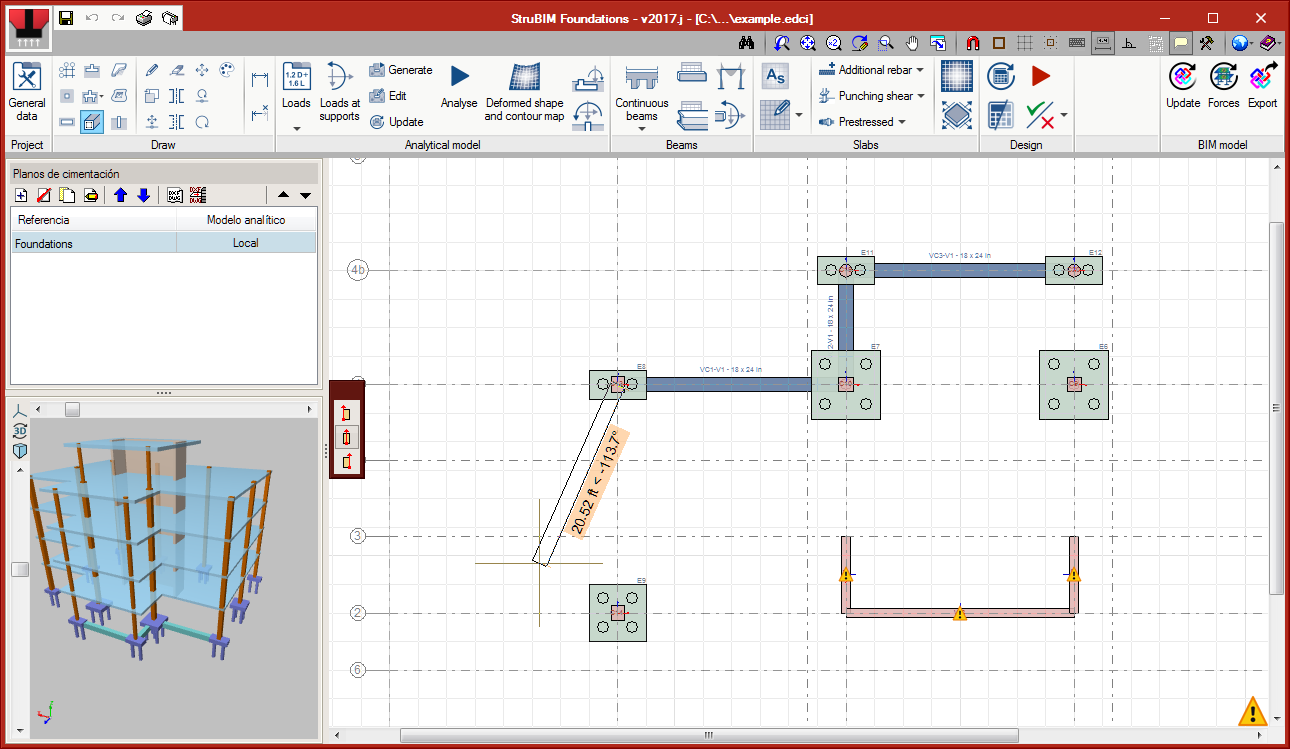The image size is (1290, 749).
Task: Click Loads at supports icon
Action: (x=339, y=91)
